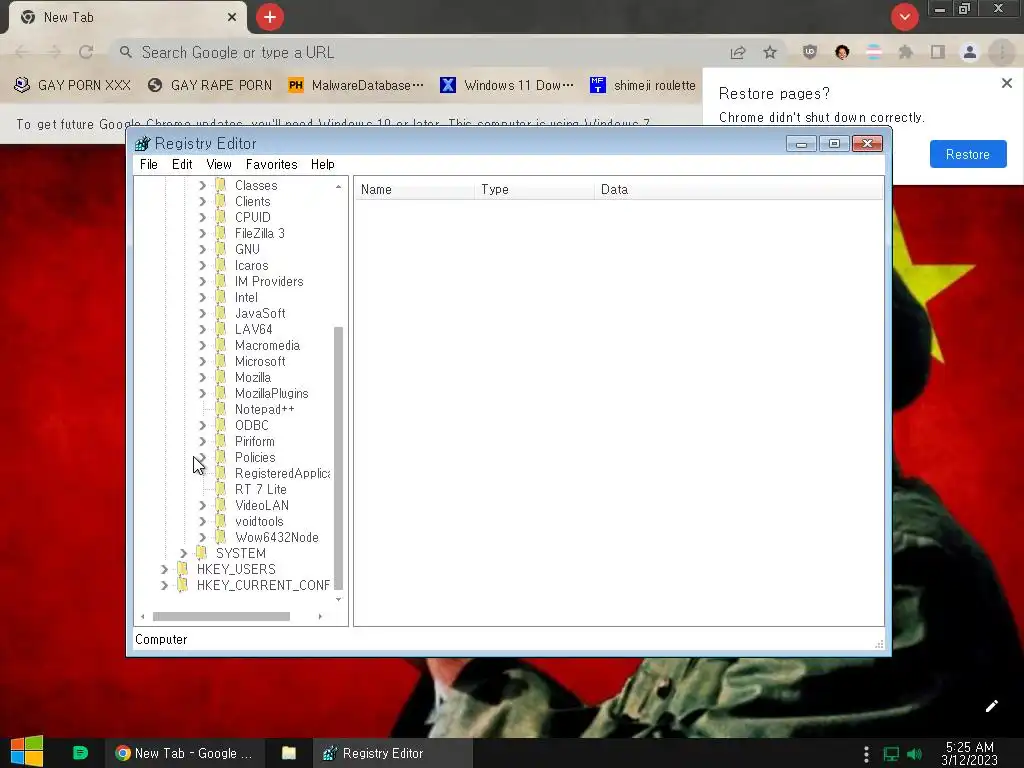Select the RT 7 Lite folder icon
Image resolution: width=1024 pixels, height=768 pixels.
221,489
